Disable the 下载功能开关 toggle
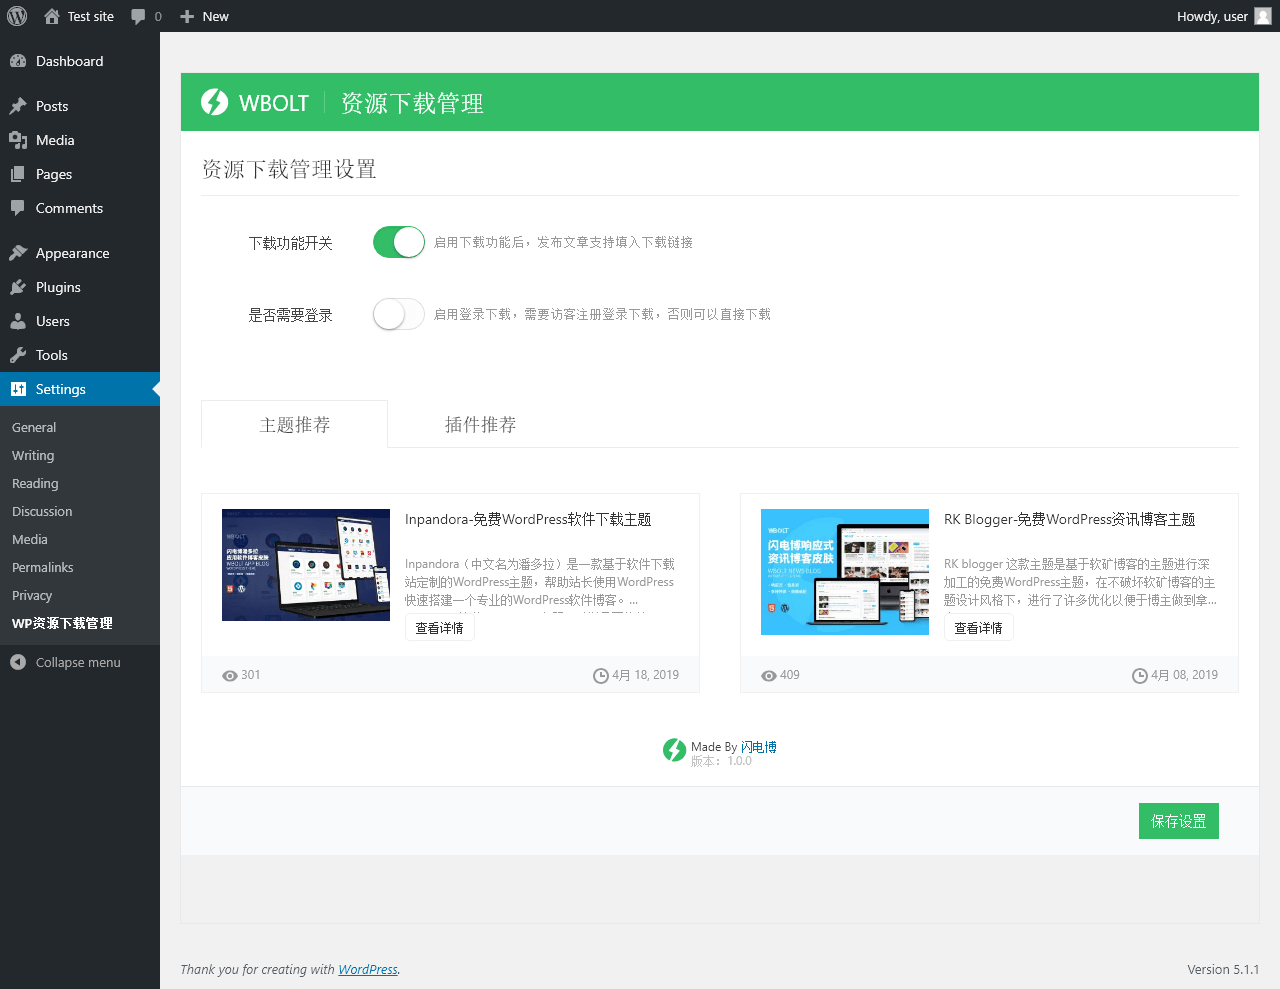Viewport: 1280px width, 989px height. [399, 242]
